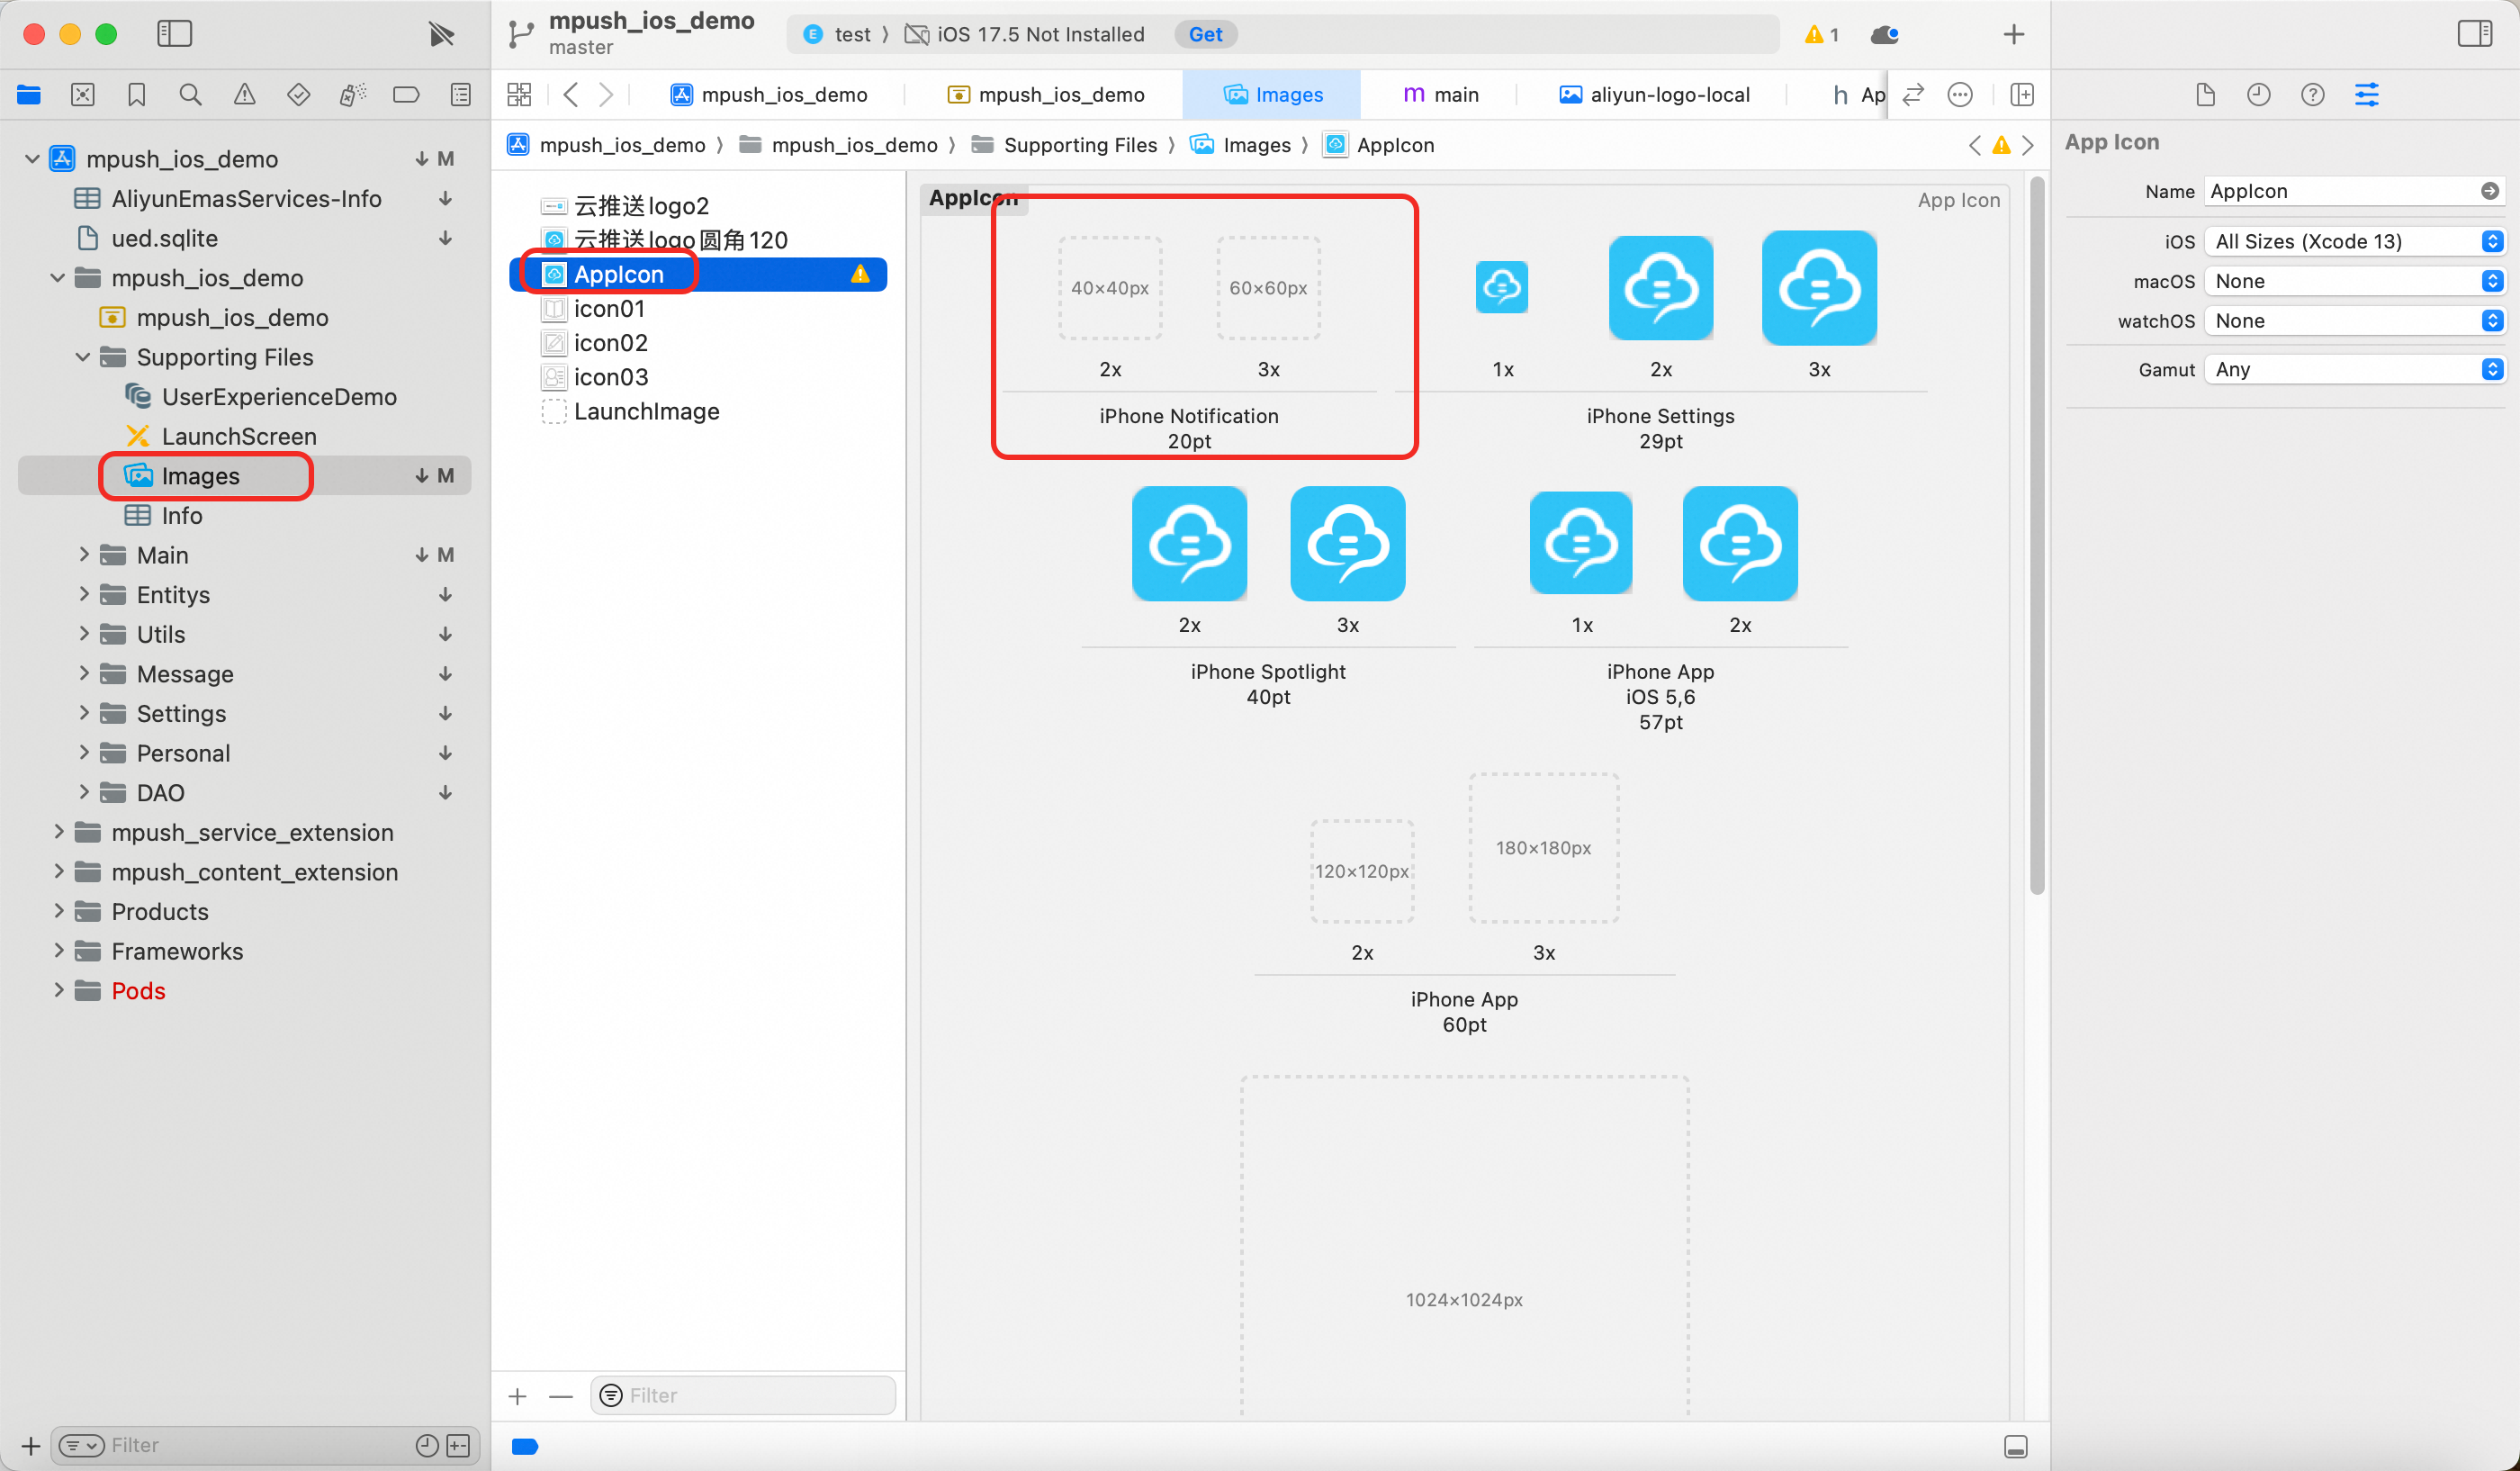
Task: Click the add file plus button in navigator
Action: coord(31,1445)
